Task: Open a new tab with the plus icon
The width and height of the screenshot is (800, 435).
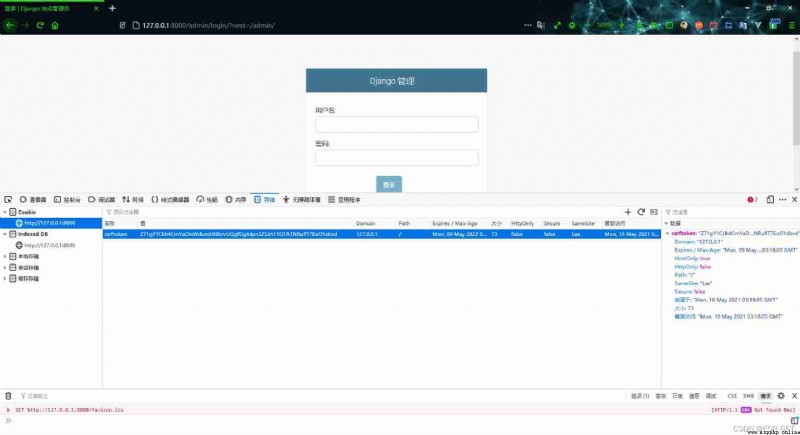Action: 112,8
